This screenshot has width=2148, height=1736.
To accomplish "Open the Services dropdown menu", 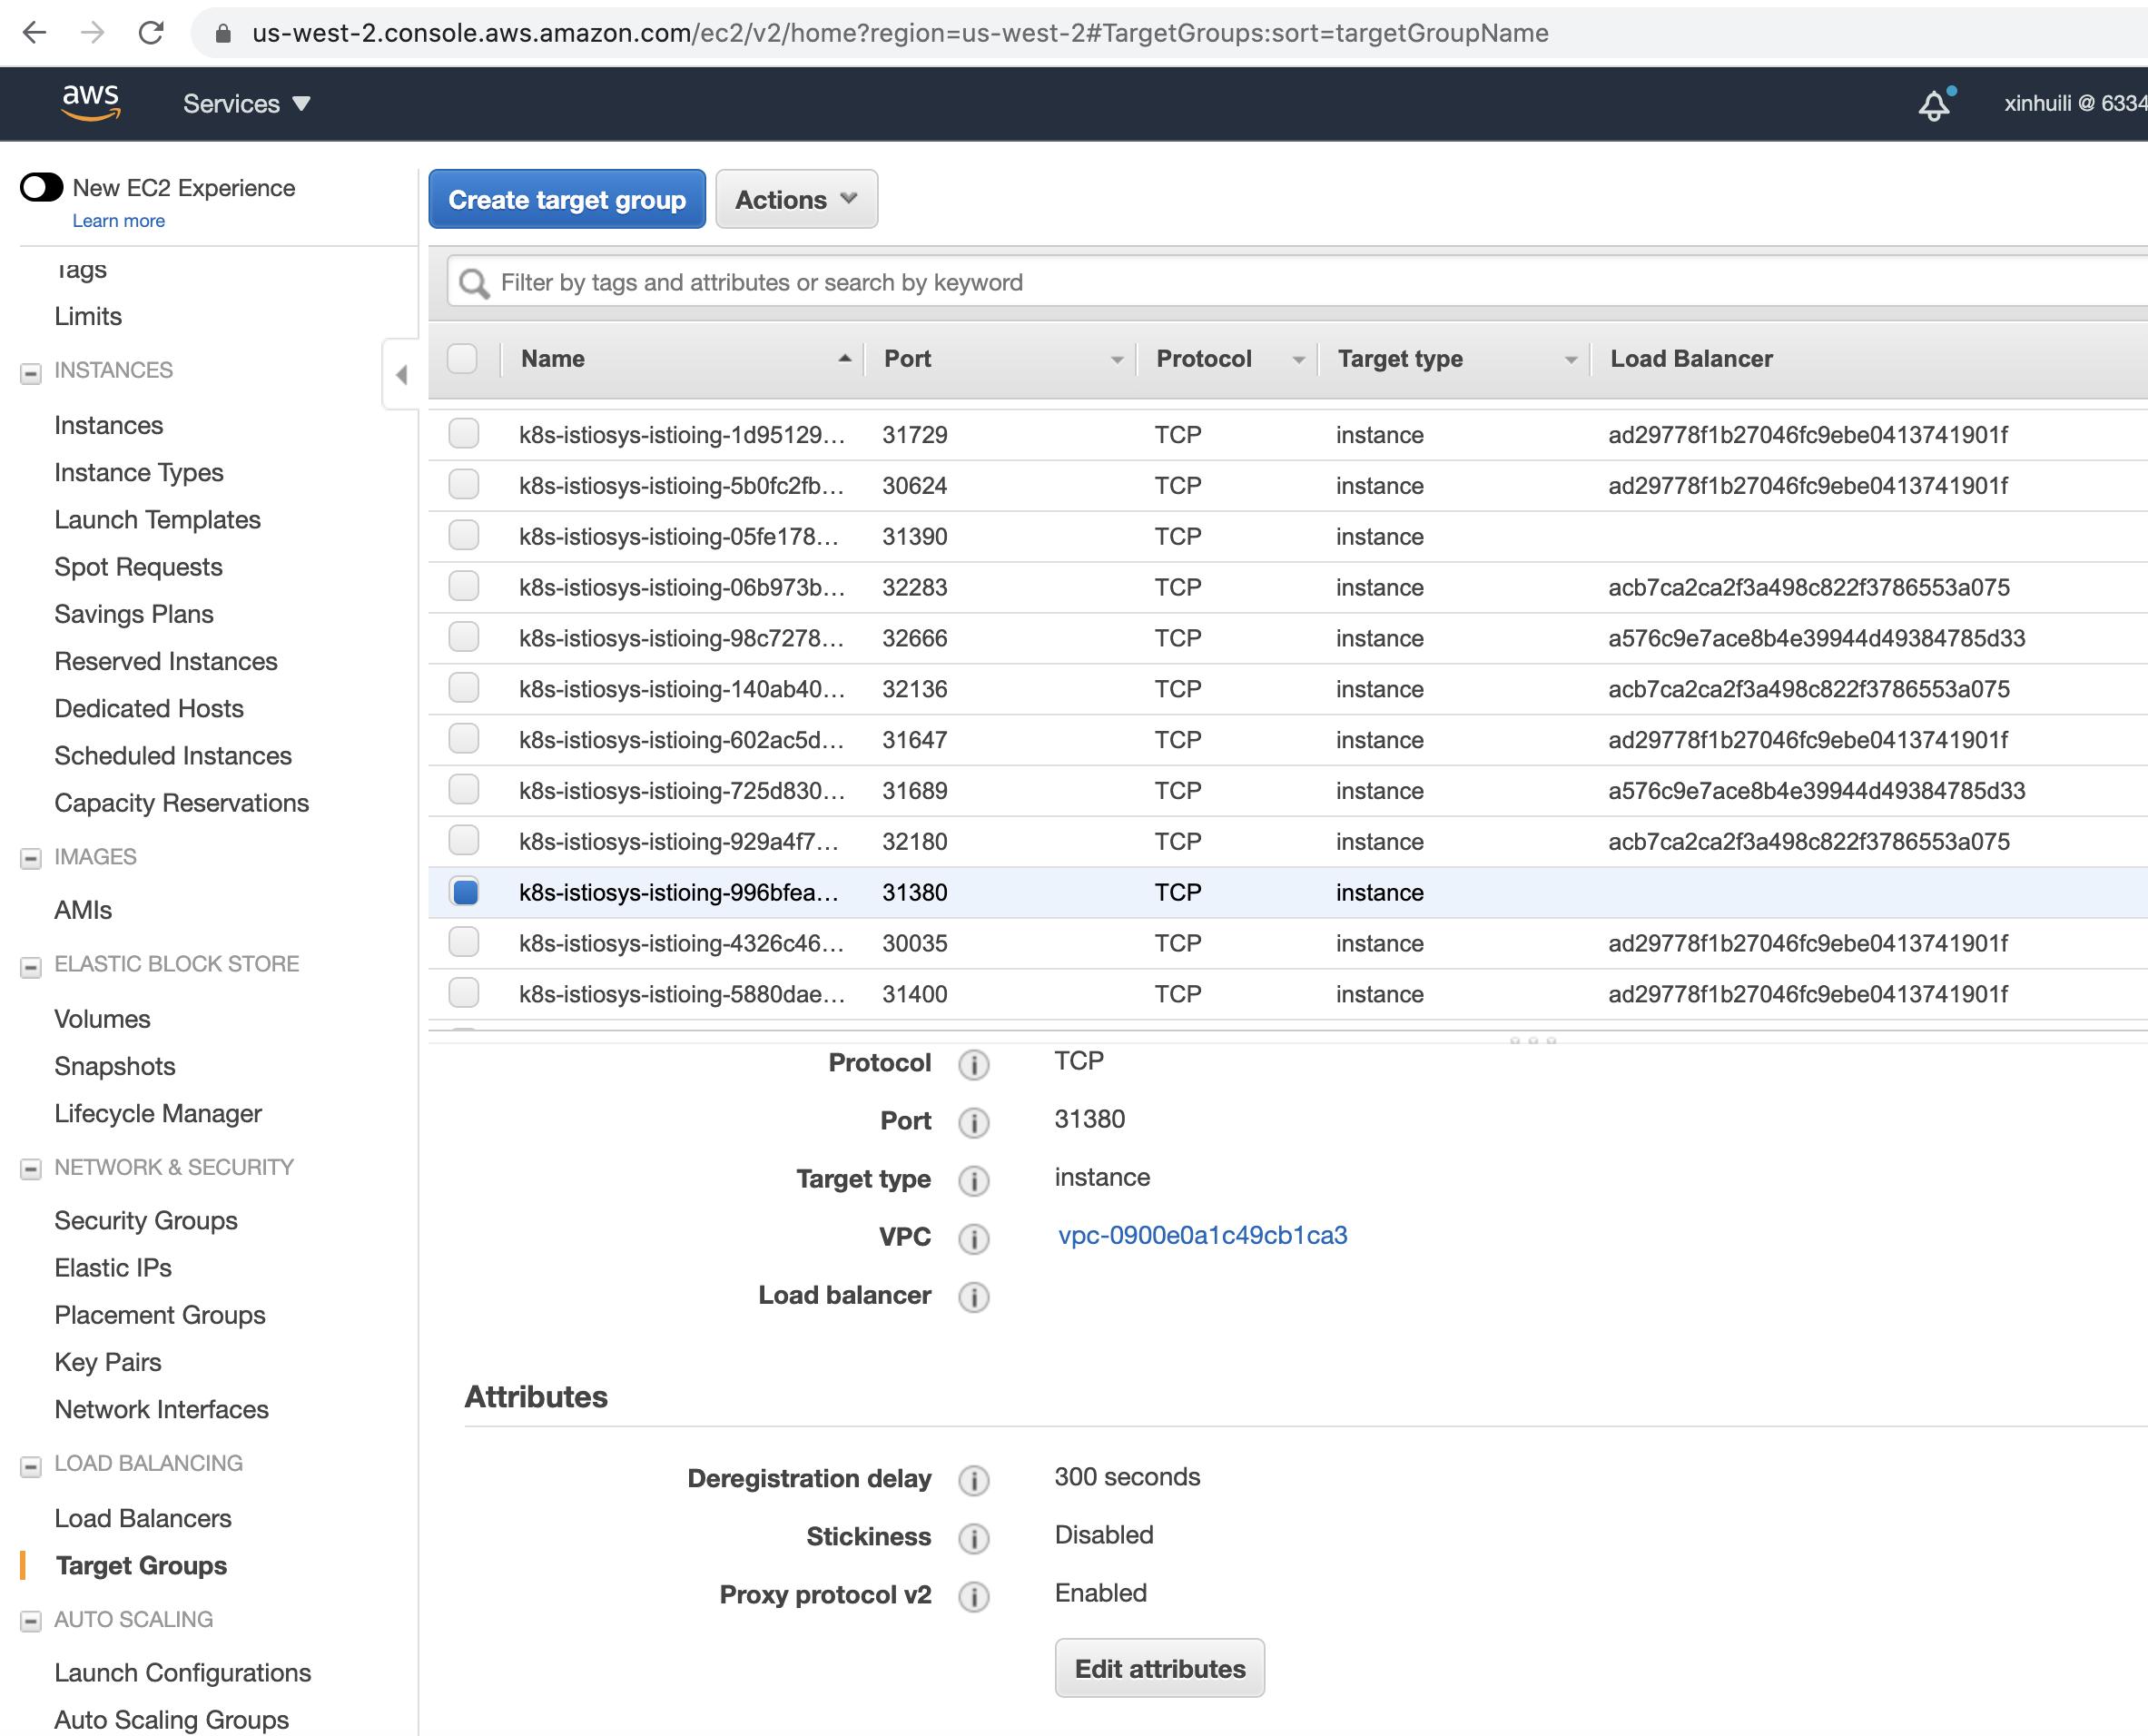I will pos(246,104).
